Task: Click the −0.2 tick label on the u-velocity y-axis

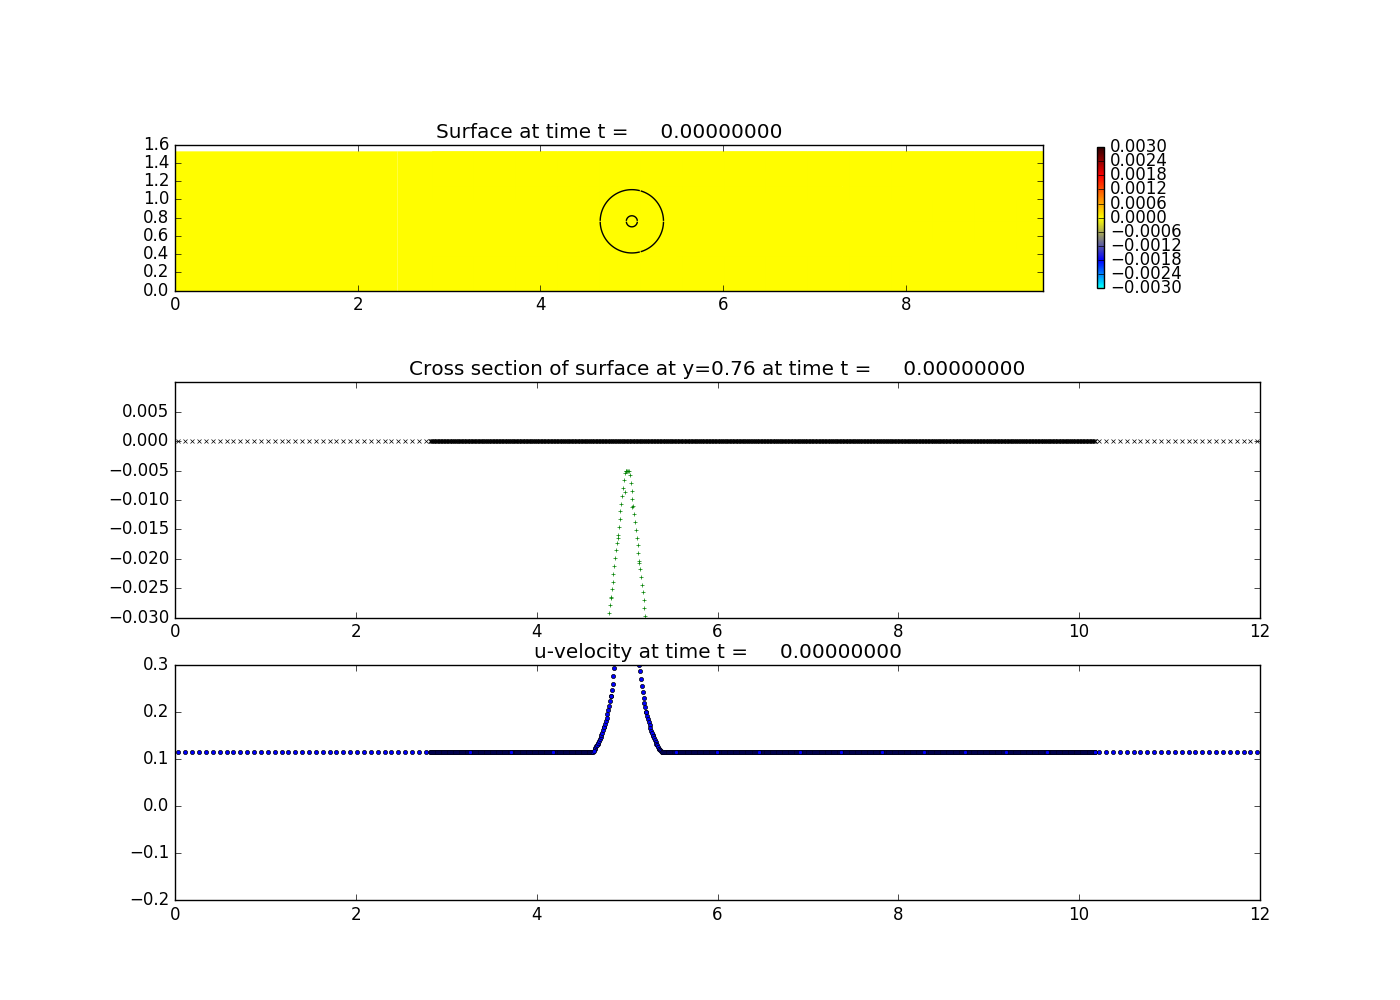Action: [150, 899]
